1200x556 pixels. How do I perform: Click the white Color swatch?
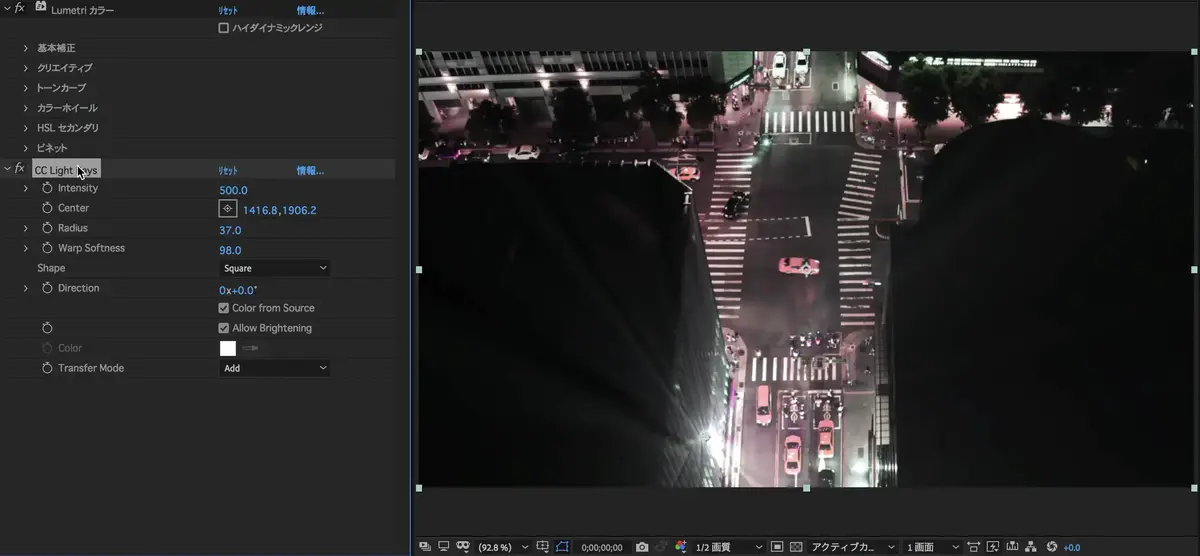[228, 348]
